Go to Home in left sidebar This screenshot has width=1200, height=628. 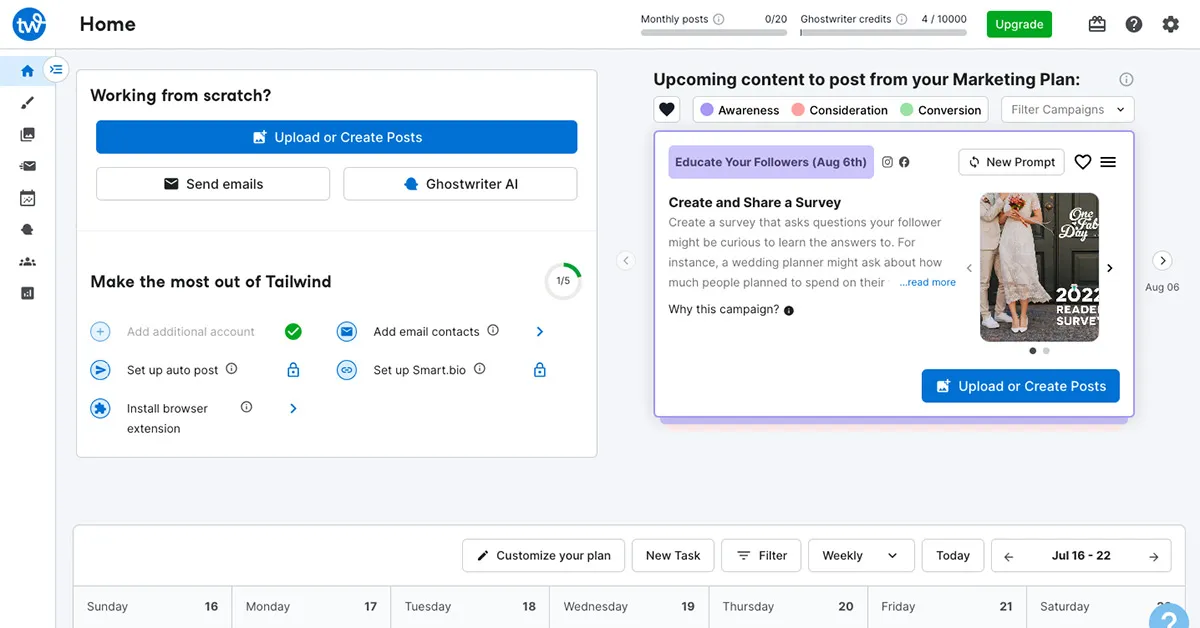28,71
